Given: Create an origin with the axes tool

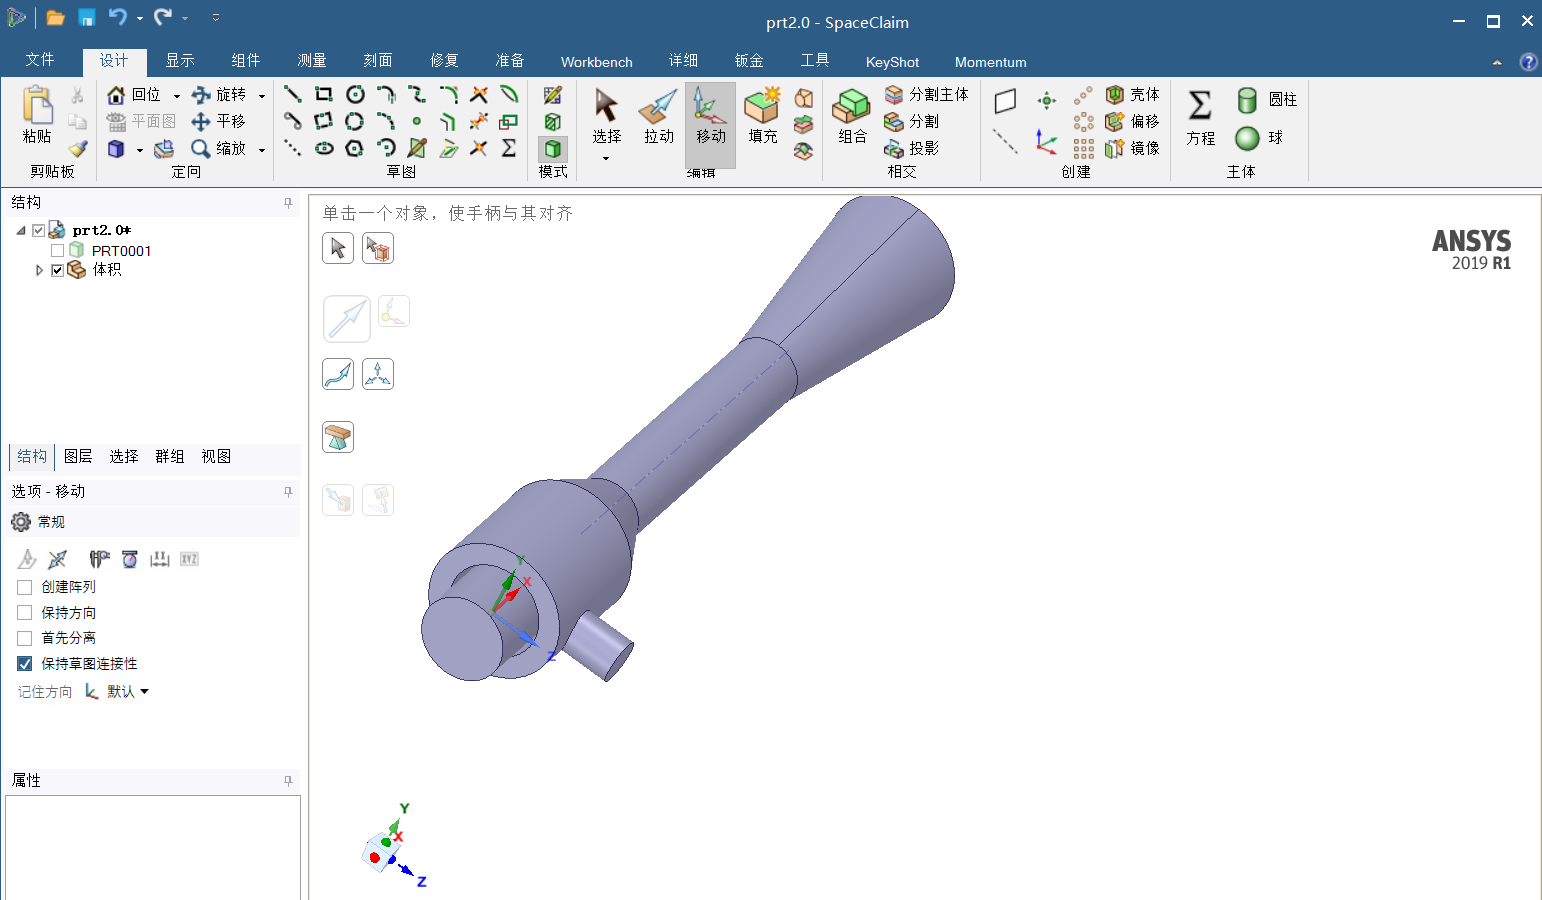Looking at the screenshot, I should (x=1046, y=142).
